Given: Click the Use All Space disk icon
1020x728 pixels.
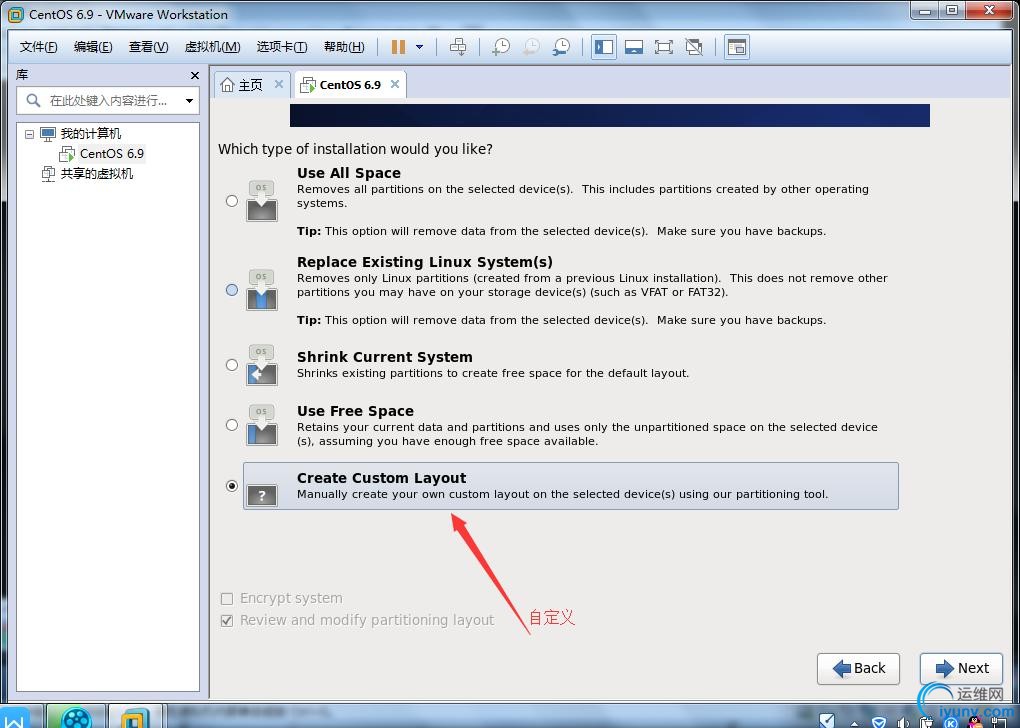Looking at the screenshot, I should pyautogui.click(x=262, y=201).
